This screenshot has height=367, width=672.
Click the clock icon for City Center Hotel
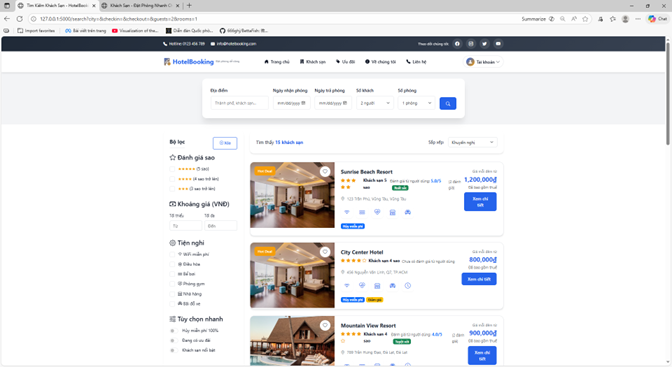(x=408, y=286)
